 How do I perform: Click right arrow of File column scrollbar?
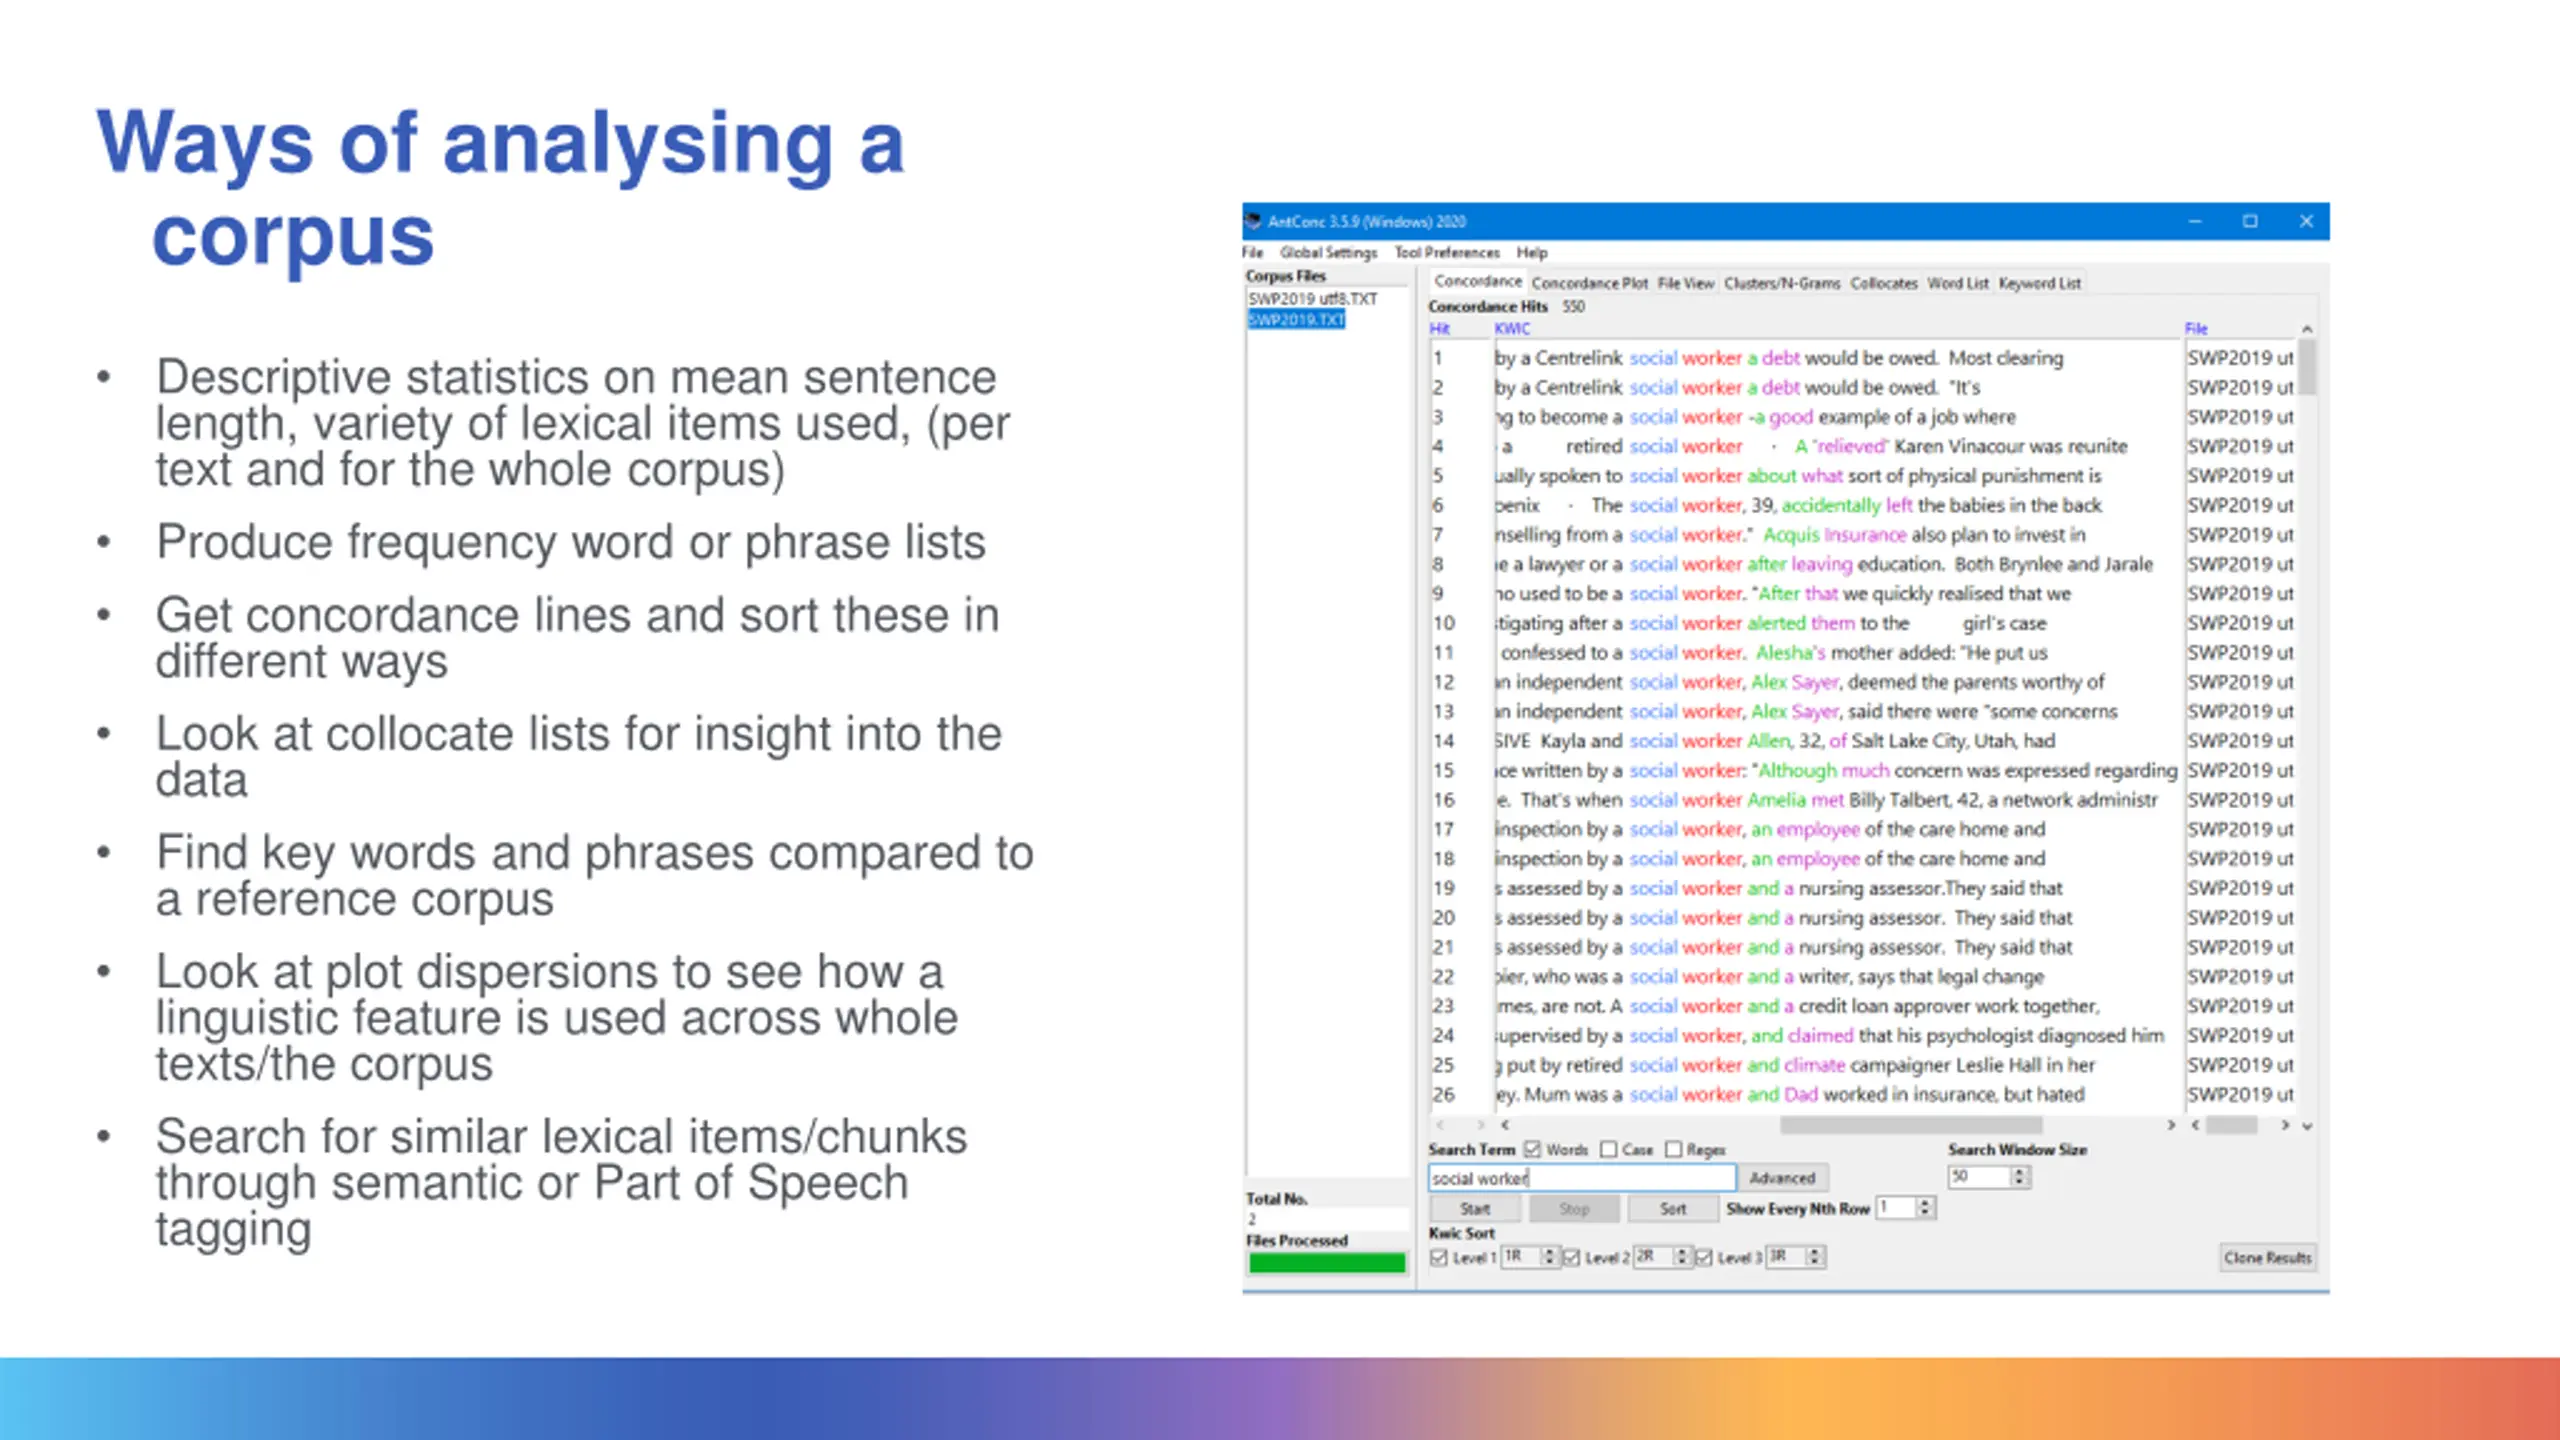pyautogui.click(x=2285, y=1125)
